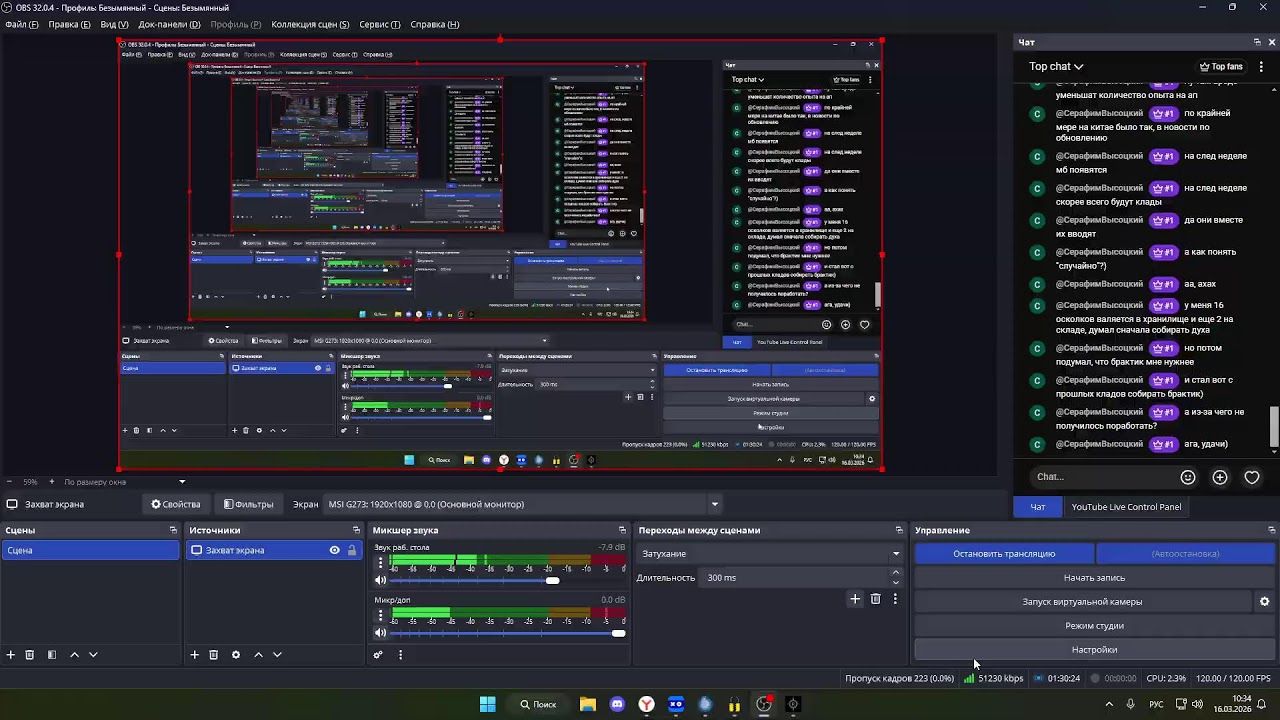
Task: Click Режим студии button
Action: coord(1094,626)
